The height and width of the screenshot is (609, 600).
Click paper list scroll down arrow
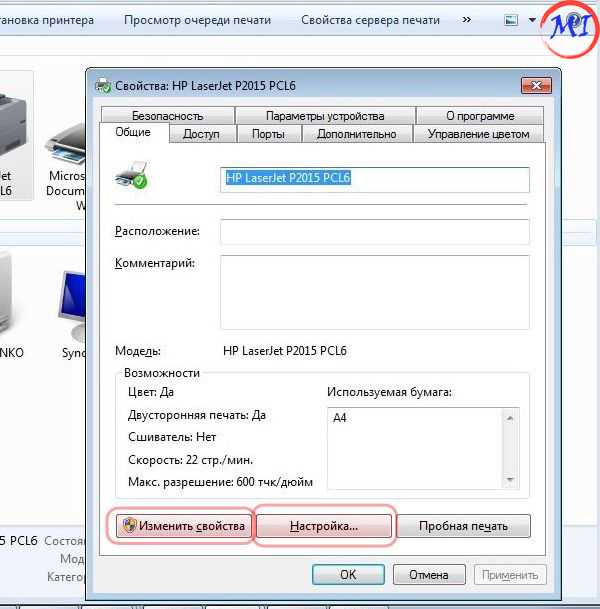pyautogui.click(x=510, y=479)
